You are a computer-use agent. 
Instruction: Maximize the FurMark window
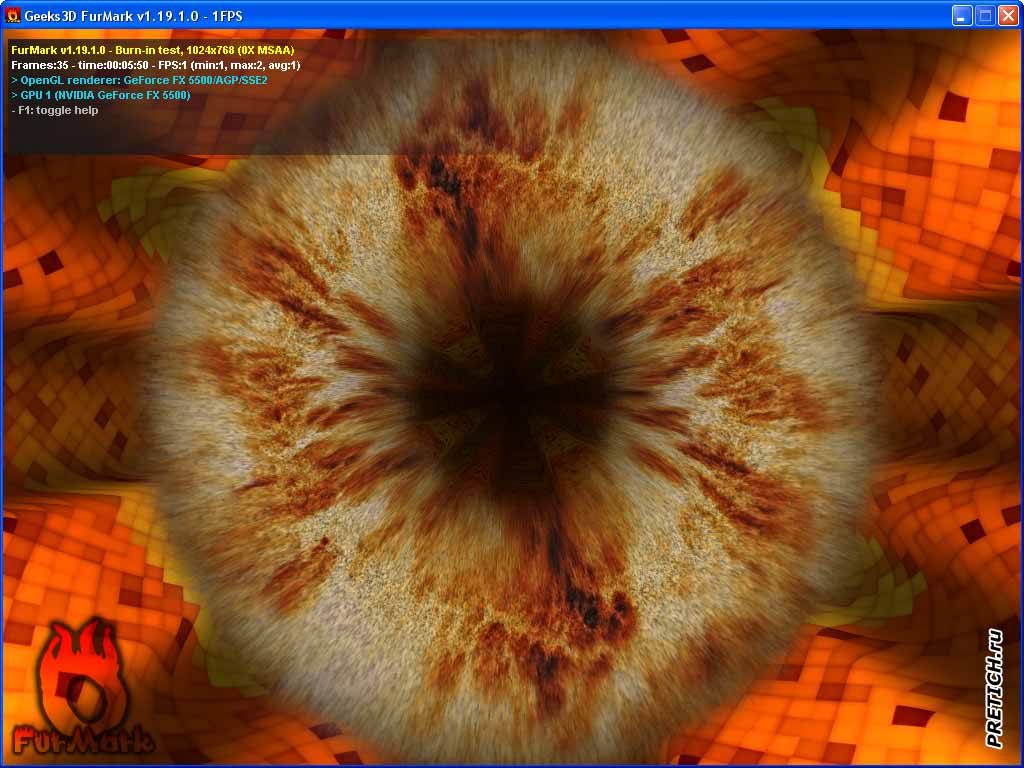pos(985,15)
